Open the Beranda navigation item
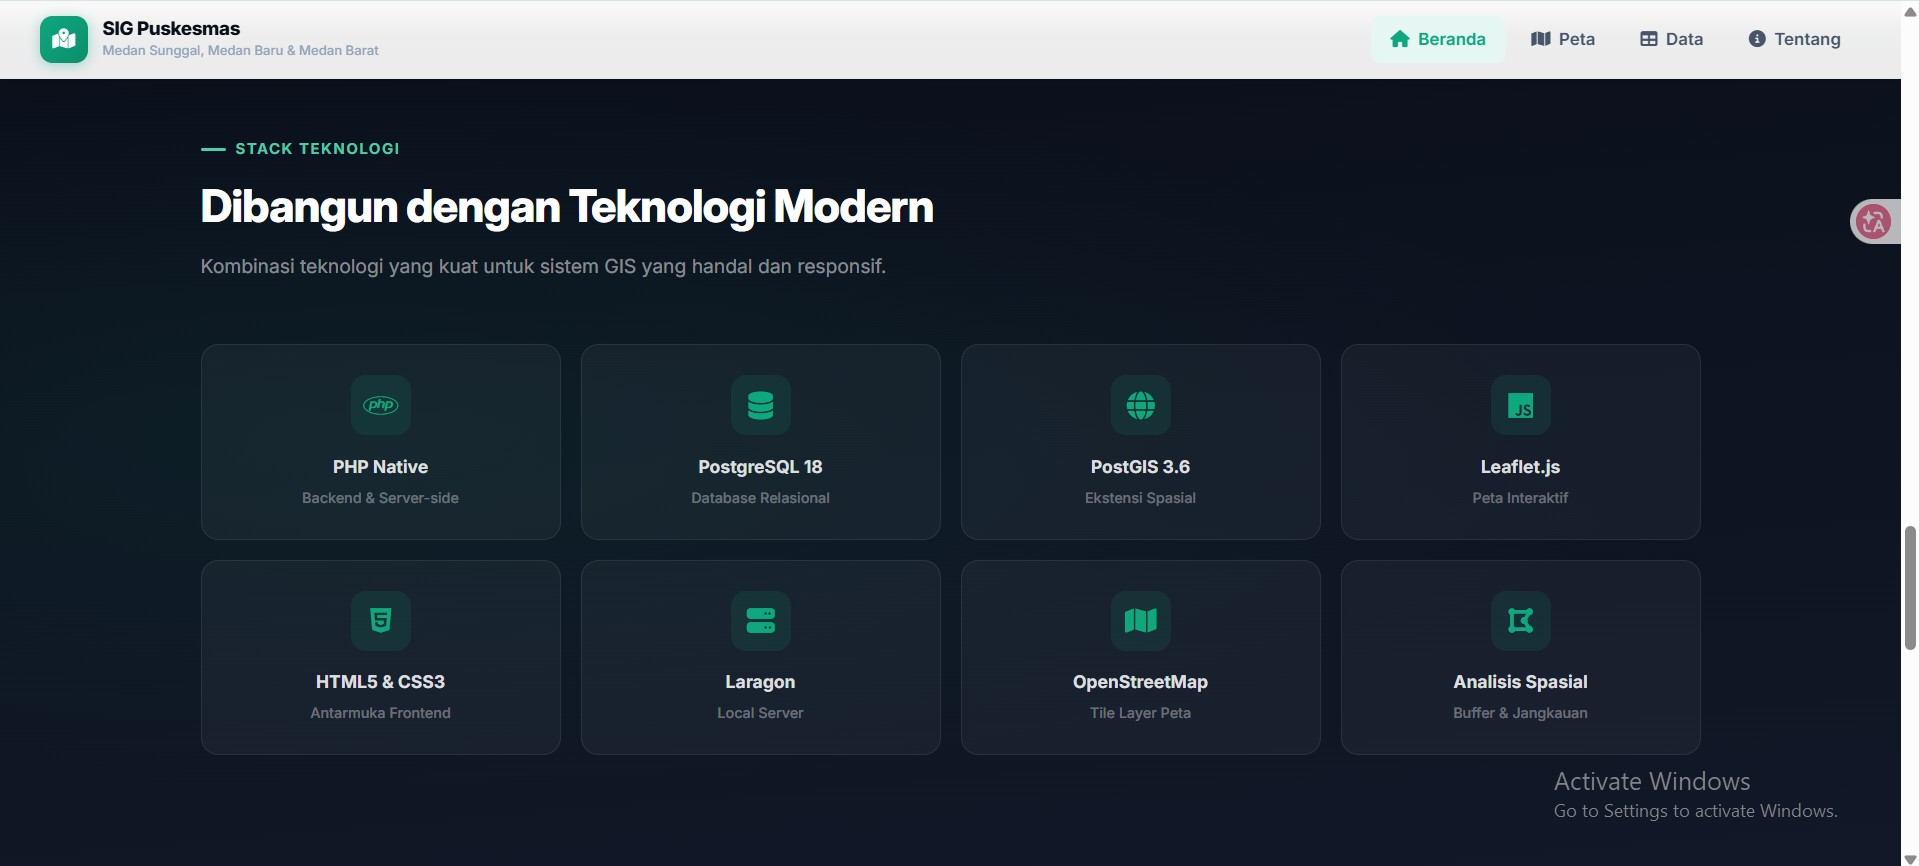The image size is (1919, 866). pos(1438,39)
